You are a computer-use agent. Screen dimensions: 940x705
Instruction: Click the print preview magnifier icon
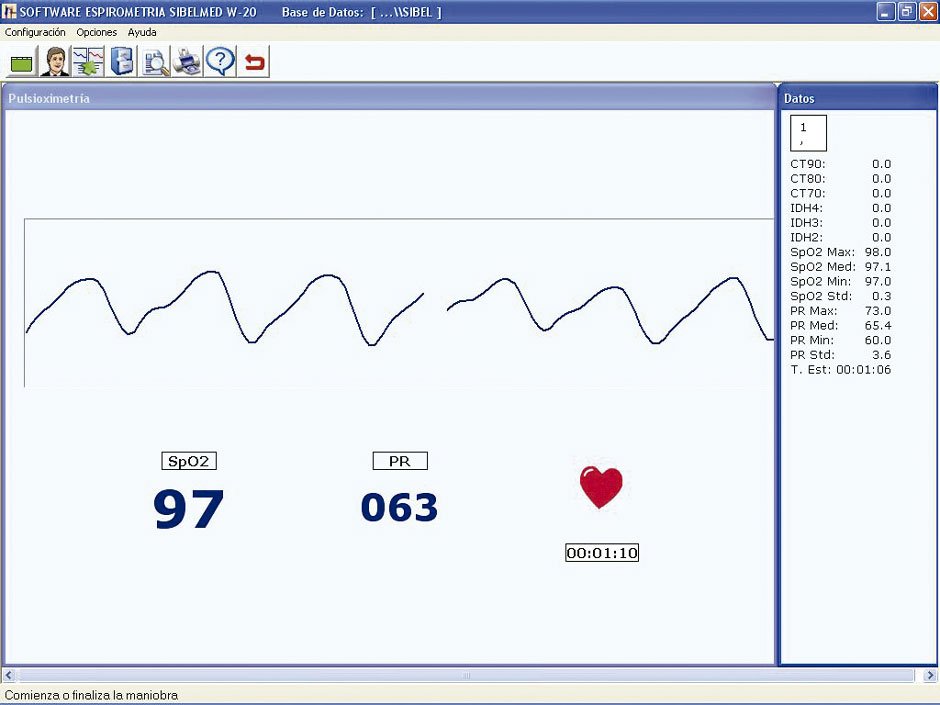click(155, 63)
